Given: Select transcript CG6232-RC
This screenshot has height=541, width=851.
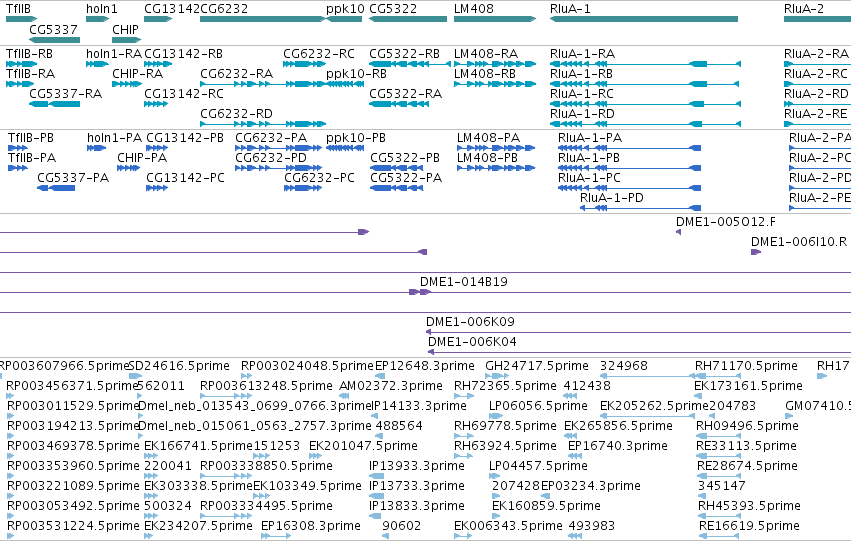Looking at the screenshot, I should [x=304, y=64].
